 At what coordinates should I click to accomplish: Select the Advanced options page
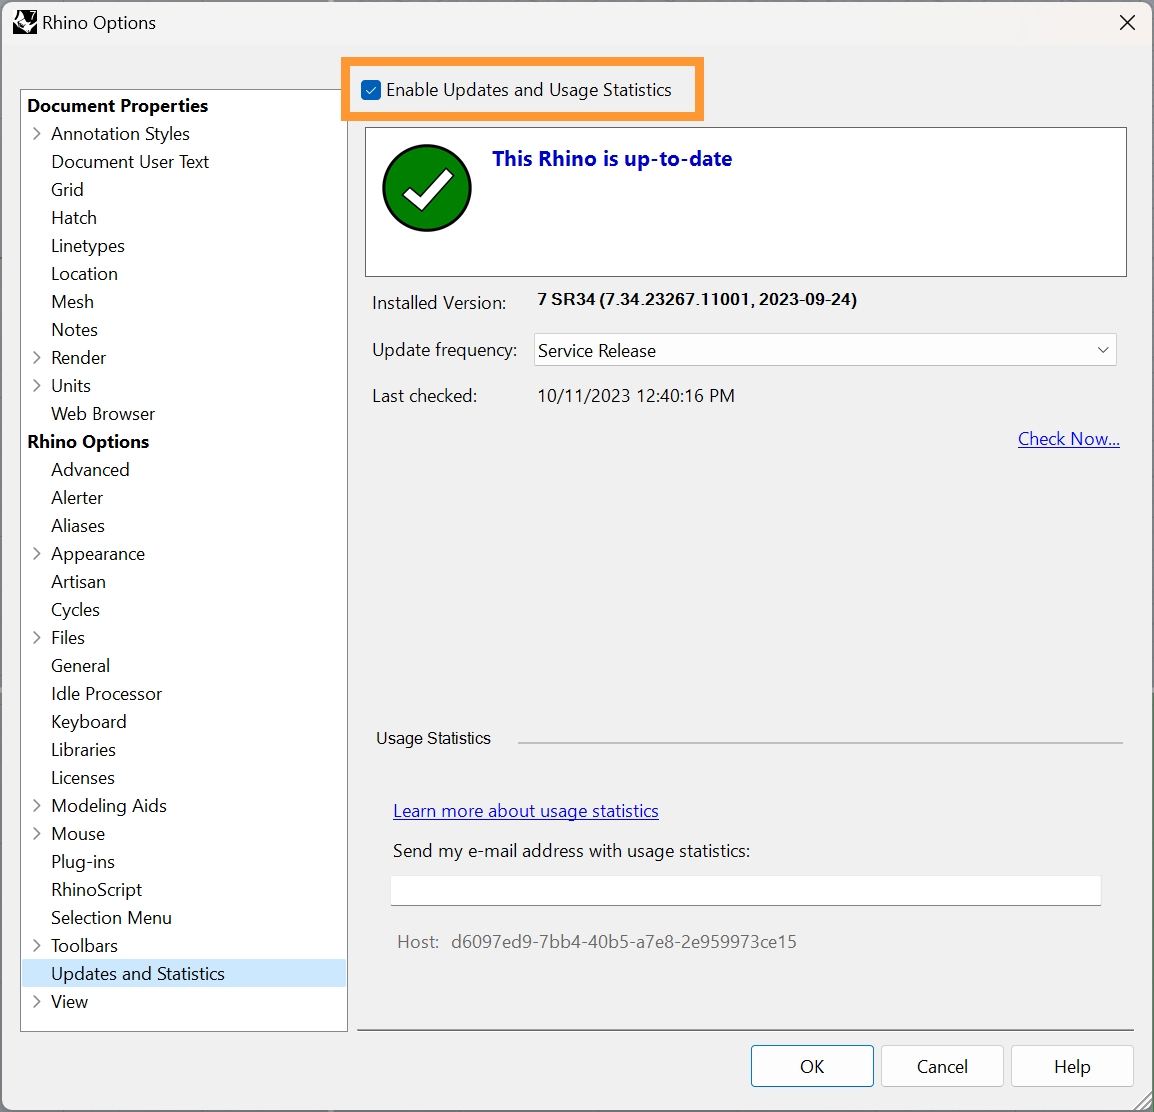(x=90, y=470)
